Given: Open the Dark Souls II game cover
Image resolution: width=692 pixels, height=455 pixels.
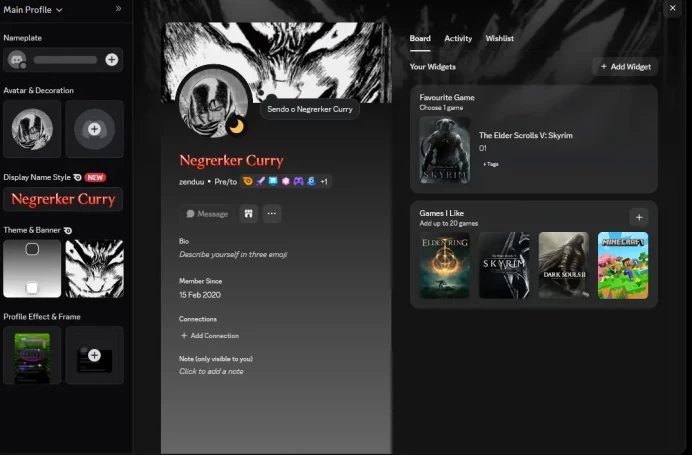Looking at the screenshot, I should (x=564, y=265).
